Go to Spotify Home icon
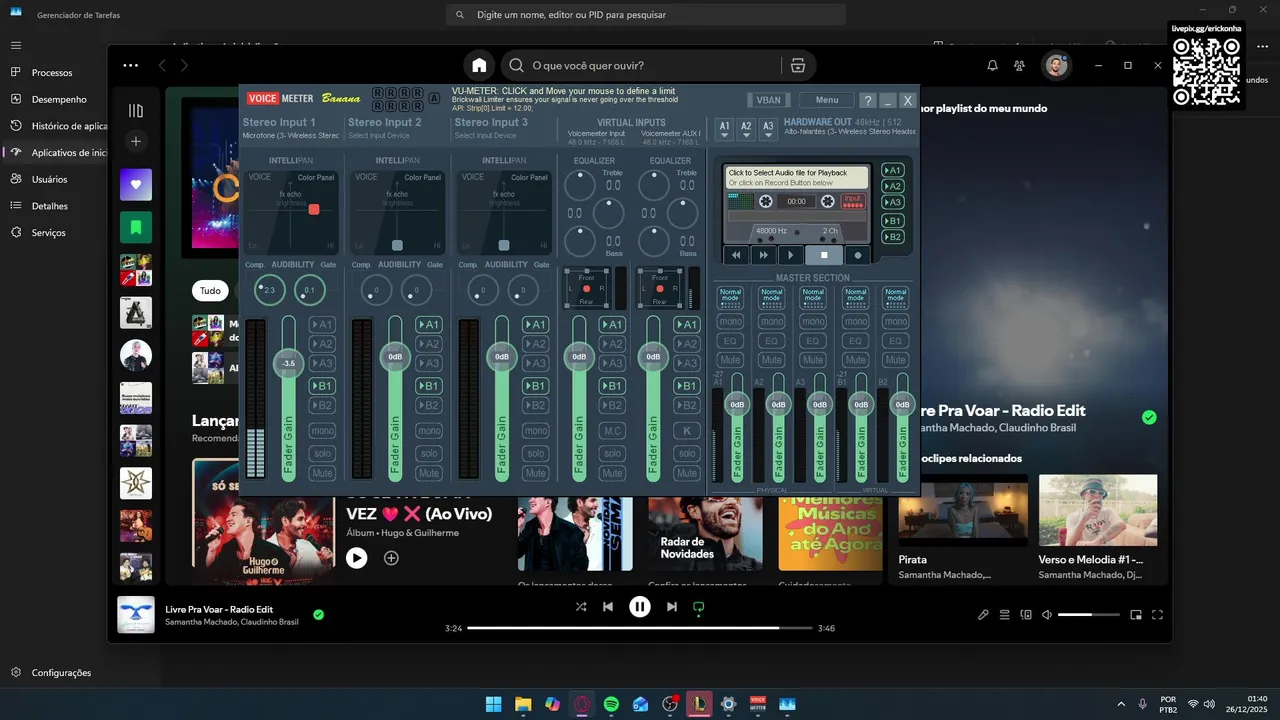The image size is (1280, 720). tap(479, 65)
